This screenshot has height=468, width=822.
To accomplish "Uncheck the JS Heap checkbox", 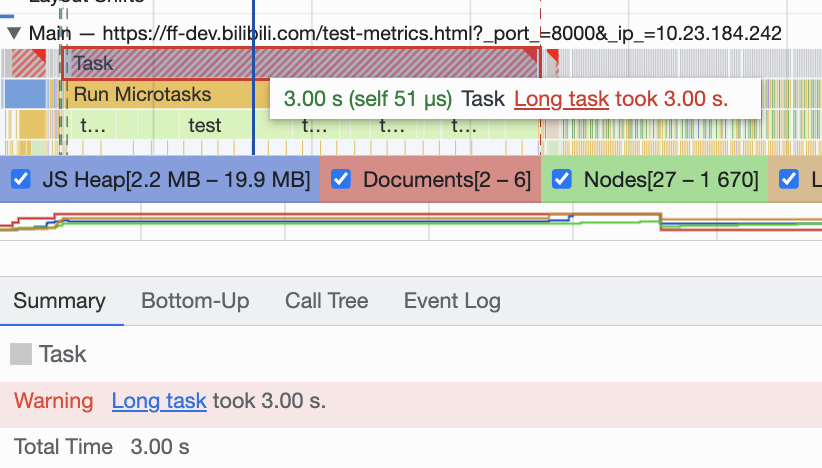I will pos(21,179).
